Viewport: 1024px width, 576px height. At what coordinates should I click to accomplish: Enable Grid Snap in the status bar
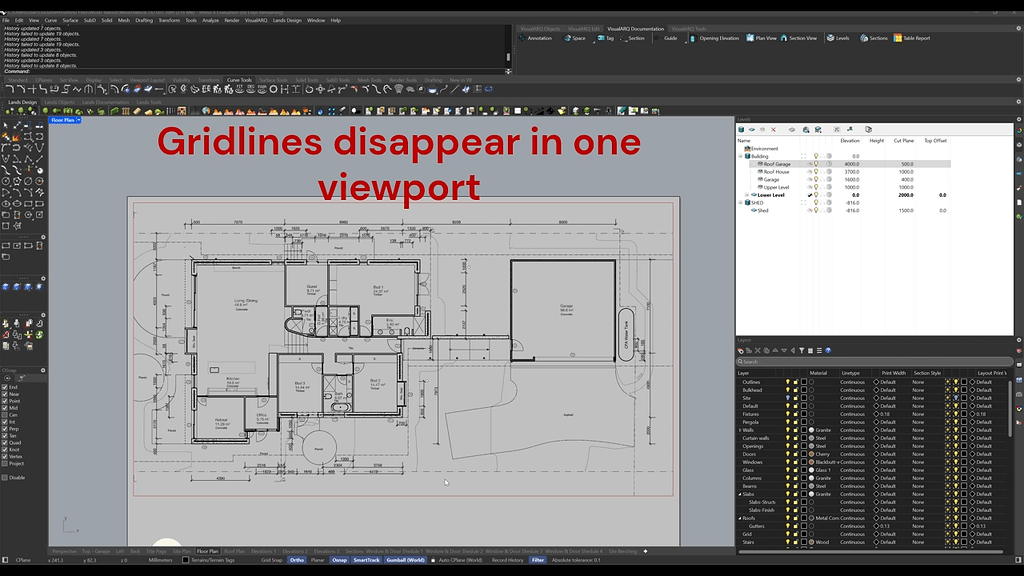pos(270,561)
